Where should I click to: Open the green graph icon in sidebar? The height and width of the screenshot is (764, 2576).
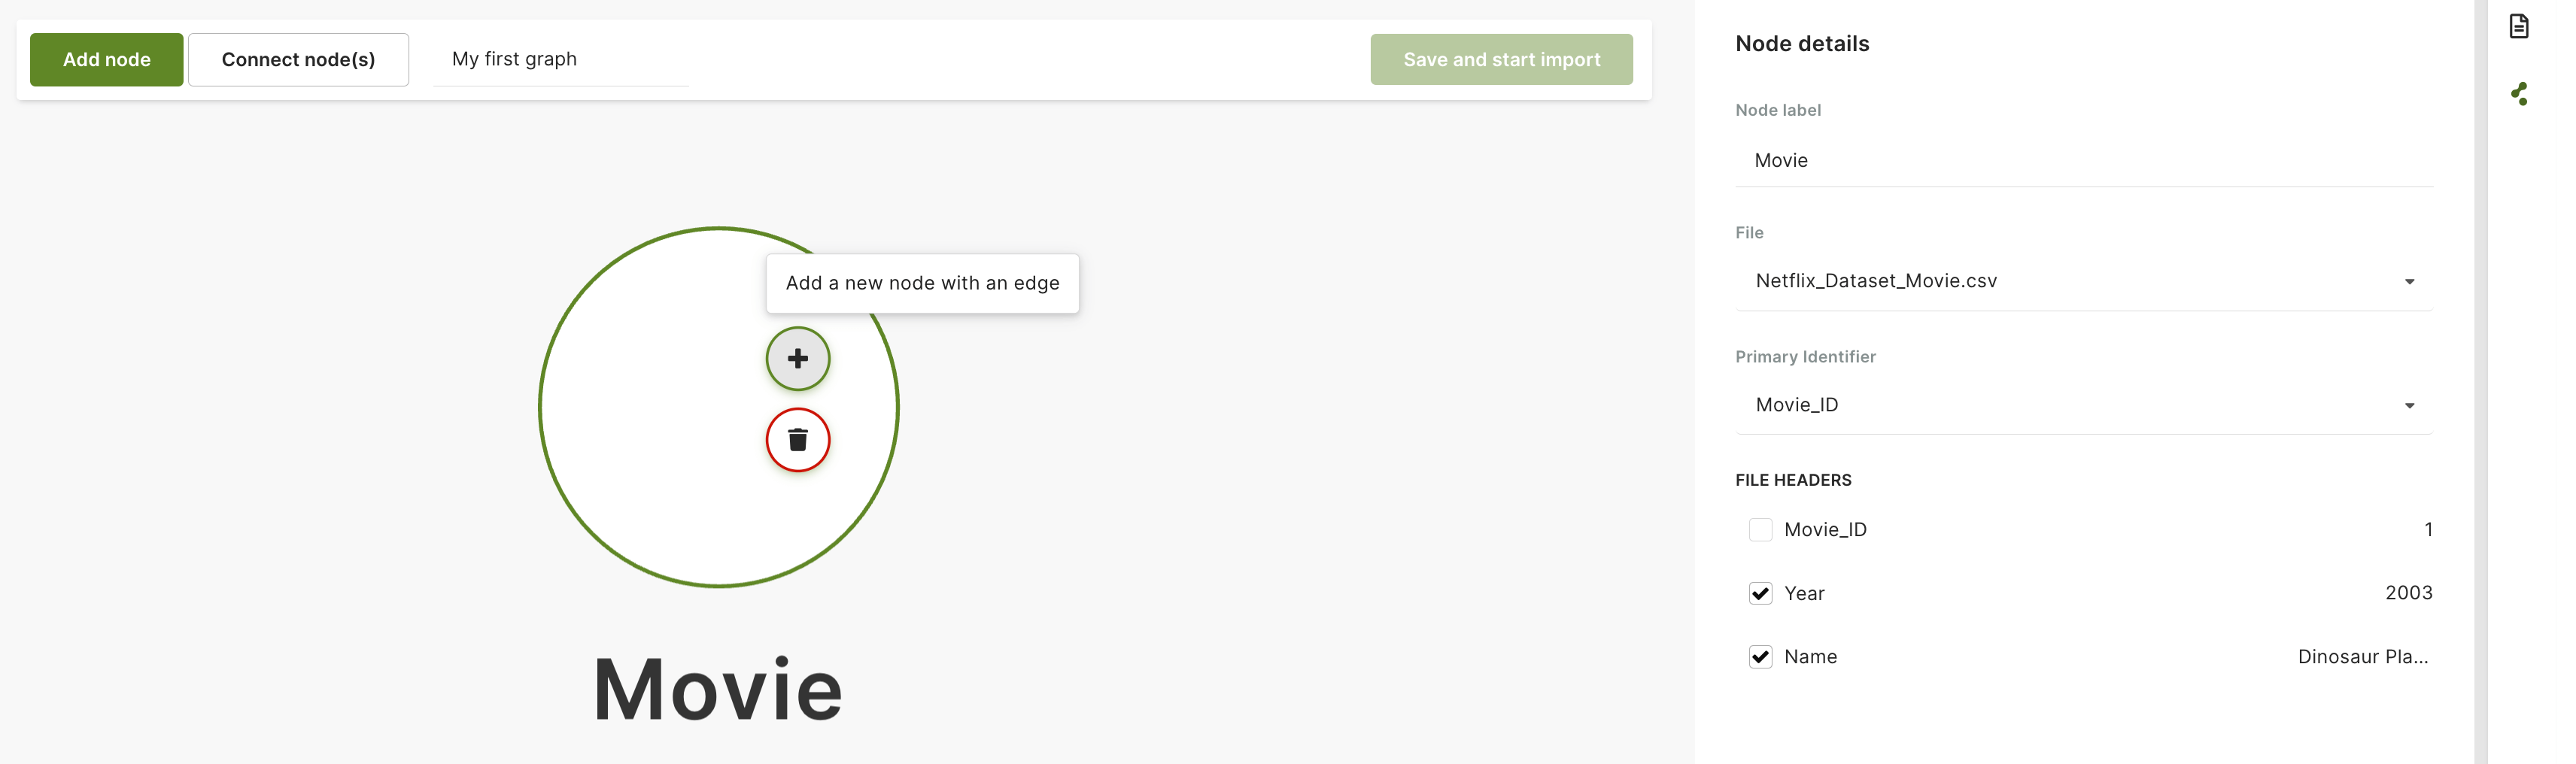click(x=2518, y=94)
